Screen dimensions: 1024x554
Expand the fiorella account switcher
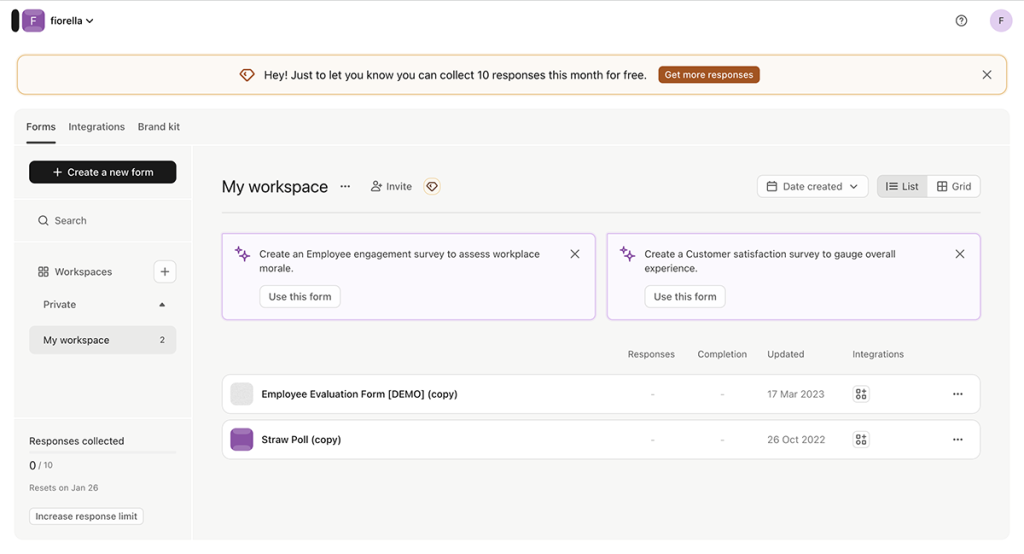[x=71, y=21]
